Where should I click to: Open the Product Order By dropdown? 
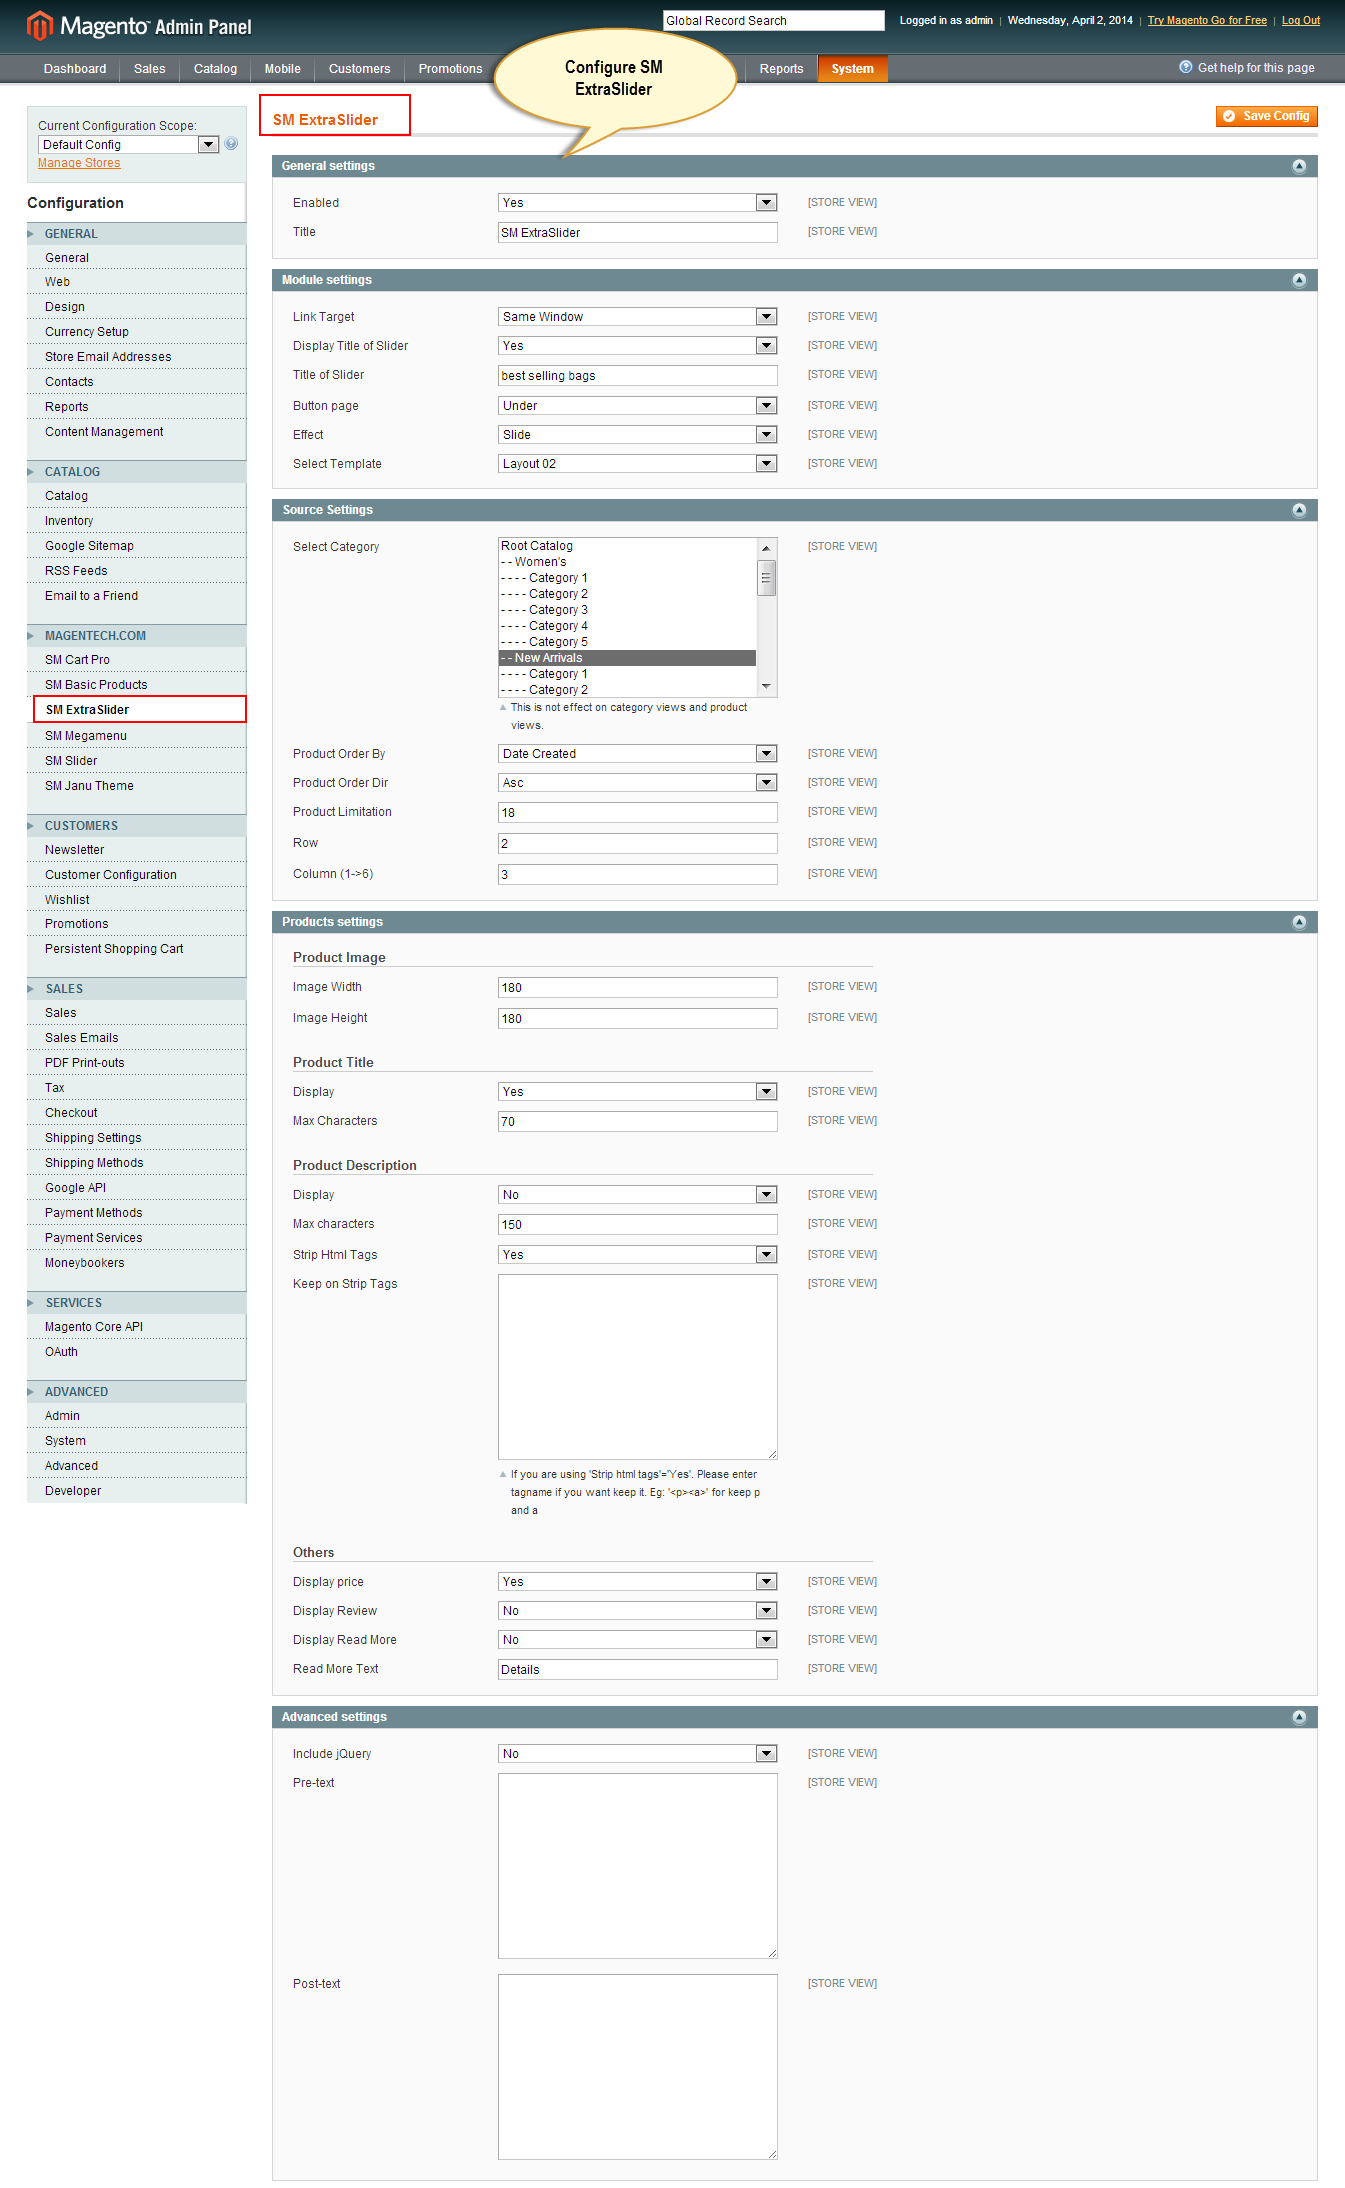(638, 754)
